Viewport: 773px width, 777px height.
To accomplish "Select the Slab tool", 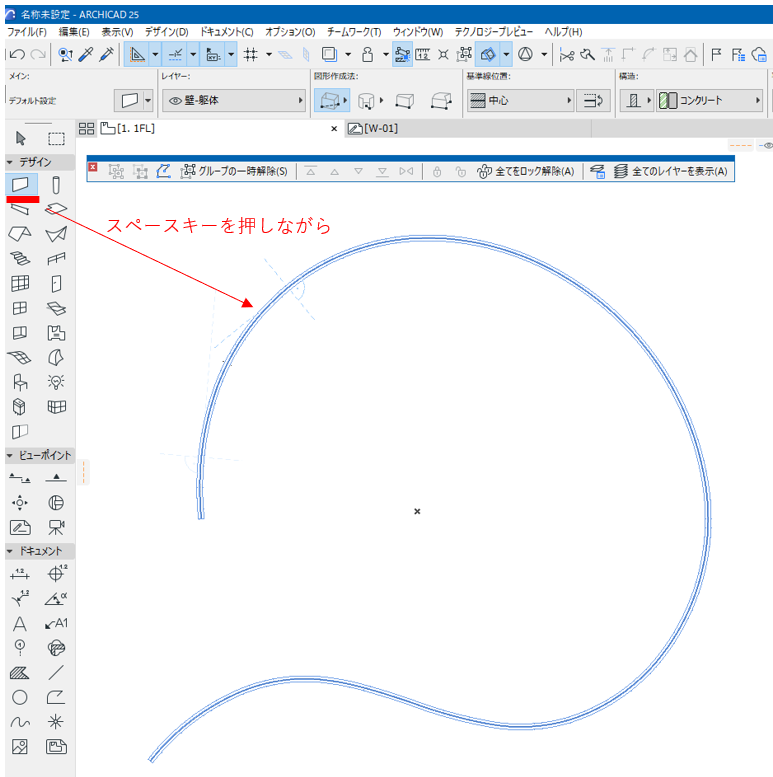I will [56, 209].
